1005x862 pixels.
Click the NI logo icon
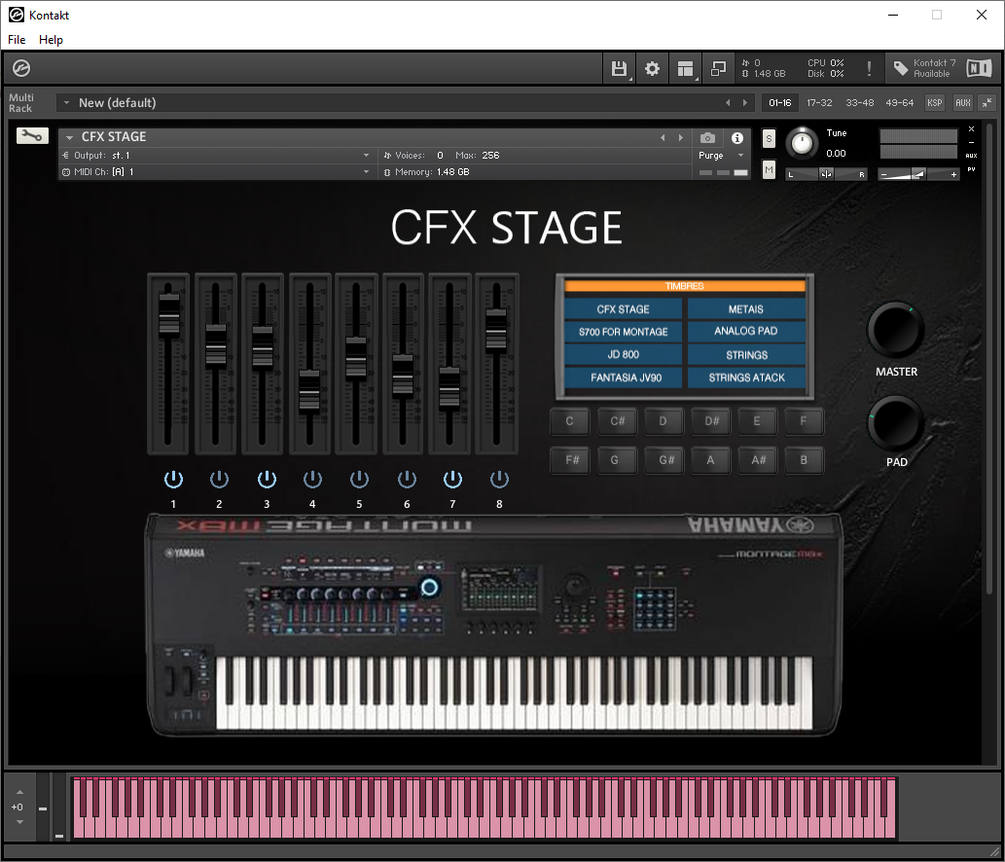(979, 68)
